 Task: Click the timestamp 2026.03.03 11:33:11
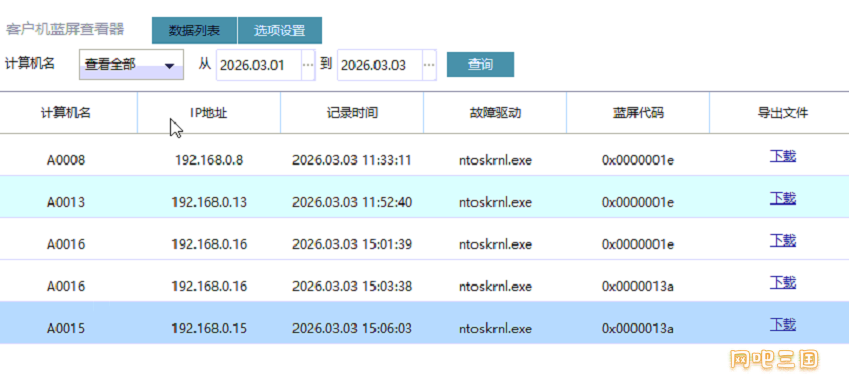pos(352,160)
